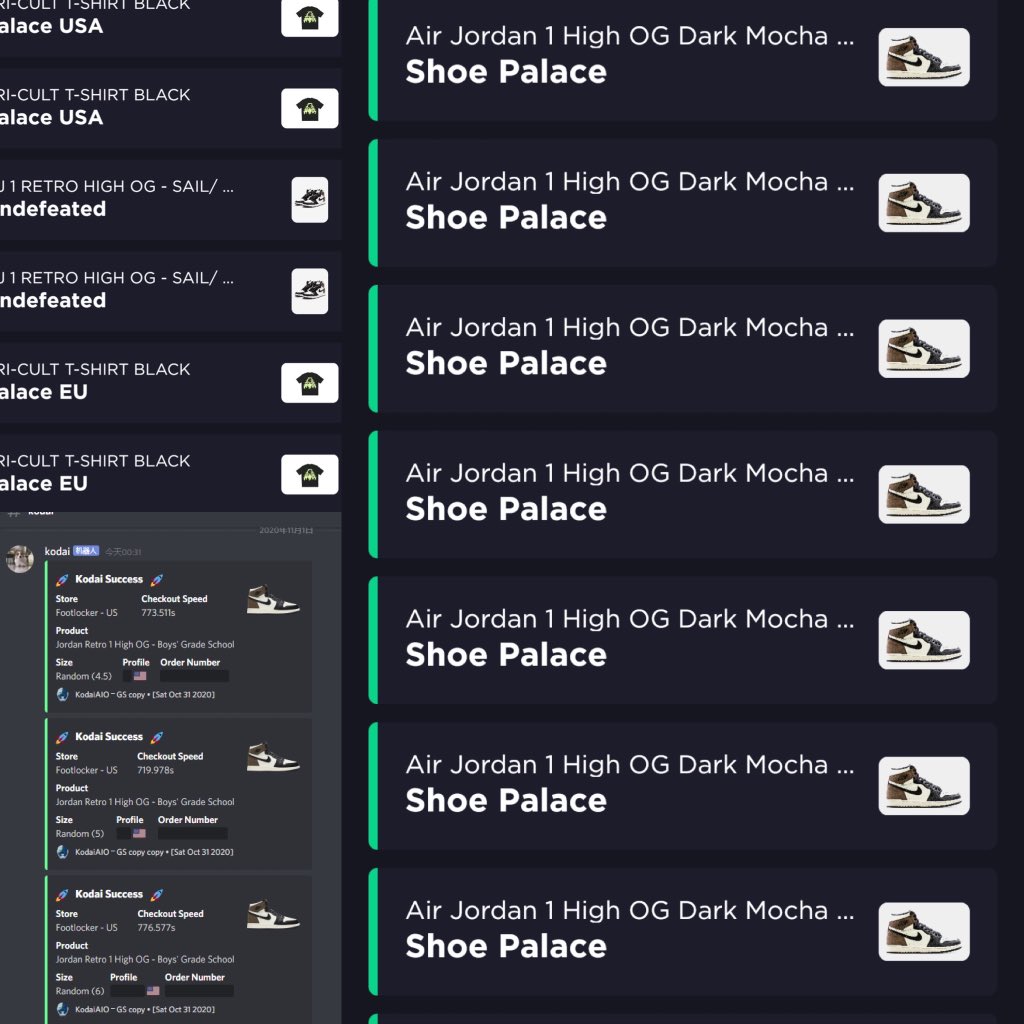Click the second Palace USA store name
Screen dimensions: 1024x1024
click(x=52, y=118)
